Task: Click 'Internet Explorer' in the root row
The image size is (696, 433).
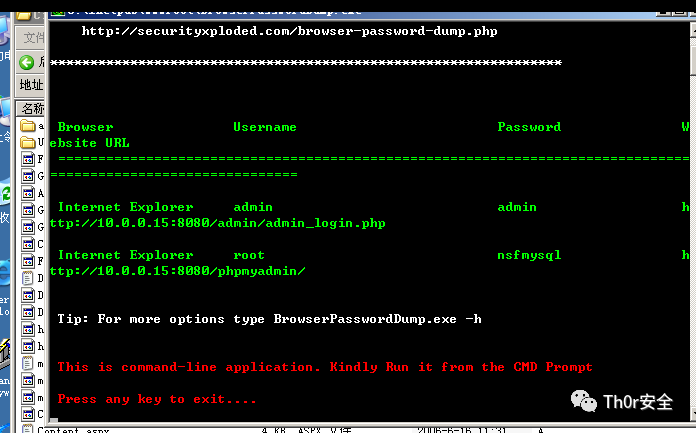Action: tap(126, 255)
